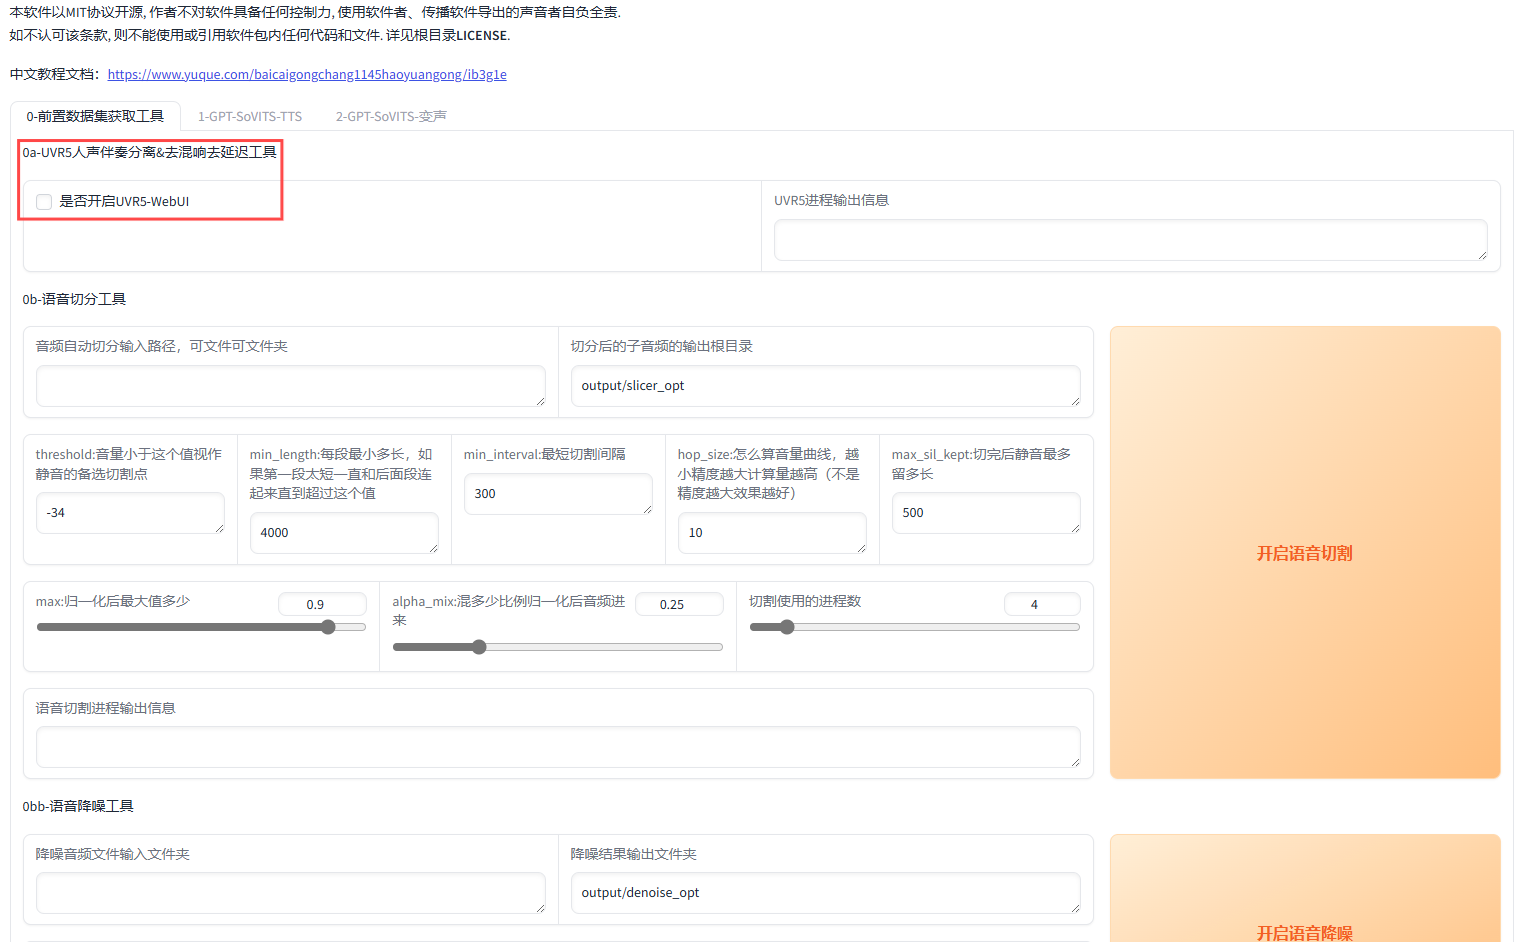Open the 0-前置数据集获取工具 tab

click(95, 117)
